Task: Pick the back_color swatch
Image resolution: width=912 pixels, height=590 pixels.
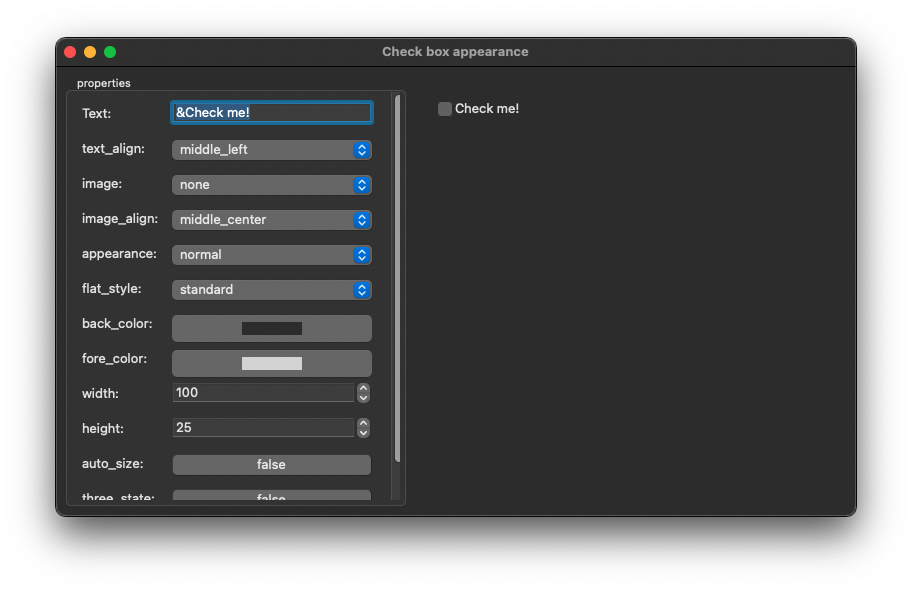Action: point(271,328)
